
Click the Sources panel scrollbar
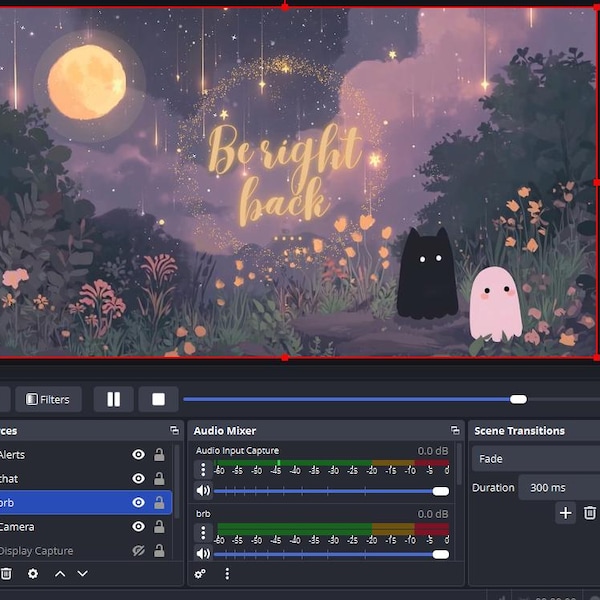177,481
